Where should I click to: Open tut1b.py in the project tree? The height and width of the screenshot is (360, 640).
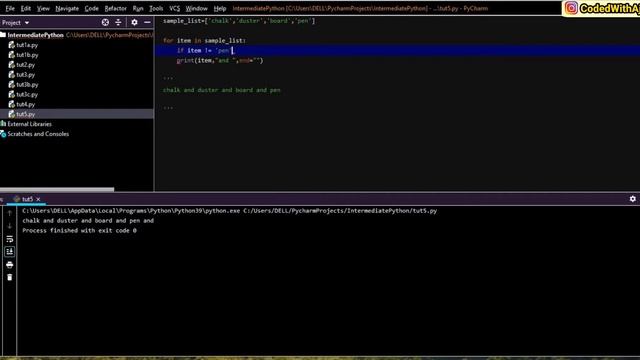pyautogui.click(x=27, y=55)
